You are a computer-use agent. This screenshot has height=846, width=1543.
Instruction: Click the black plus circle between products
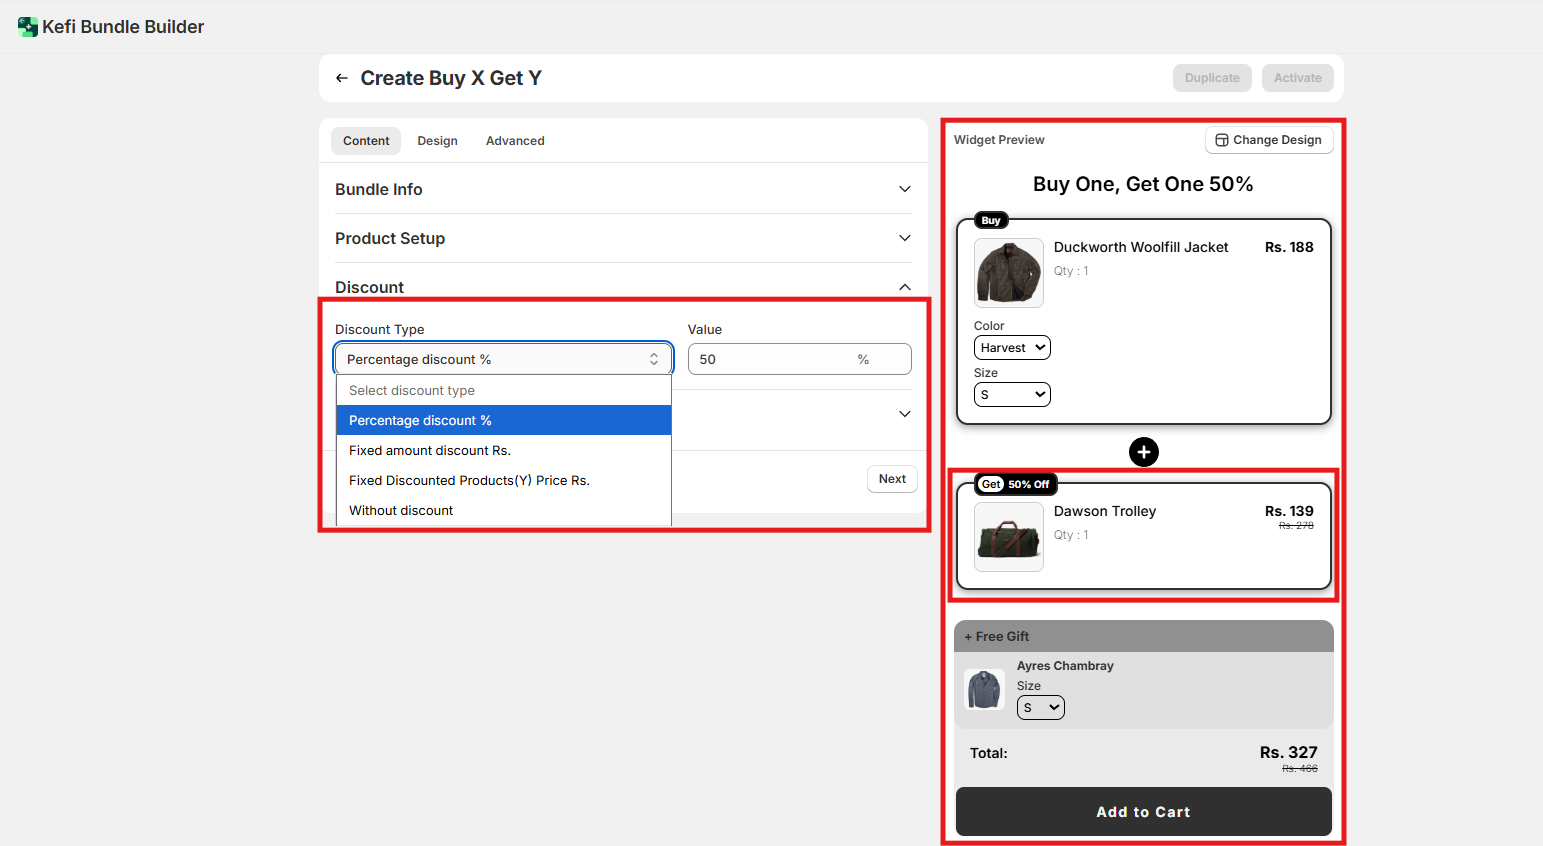(x=1143, y=452)
